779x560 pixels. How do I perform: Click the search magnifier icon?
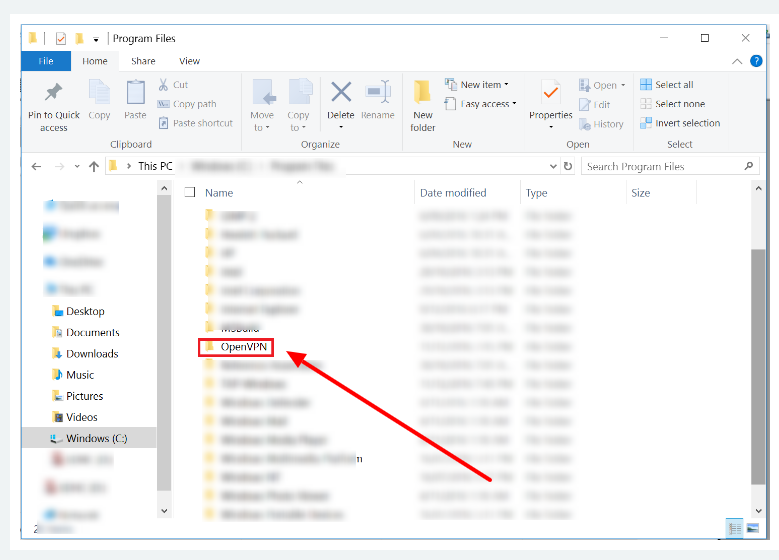click(749, 166)
